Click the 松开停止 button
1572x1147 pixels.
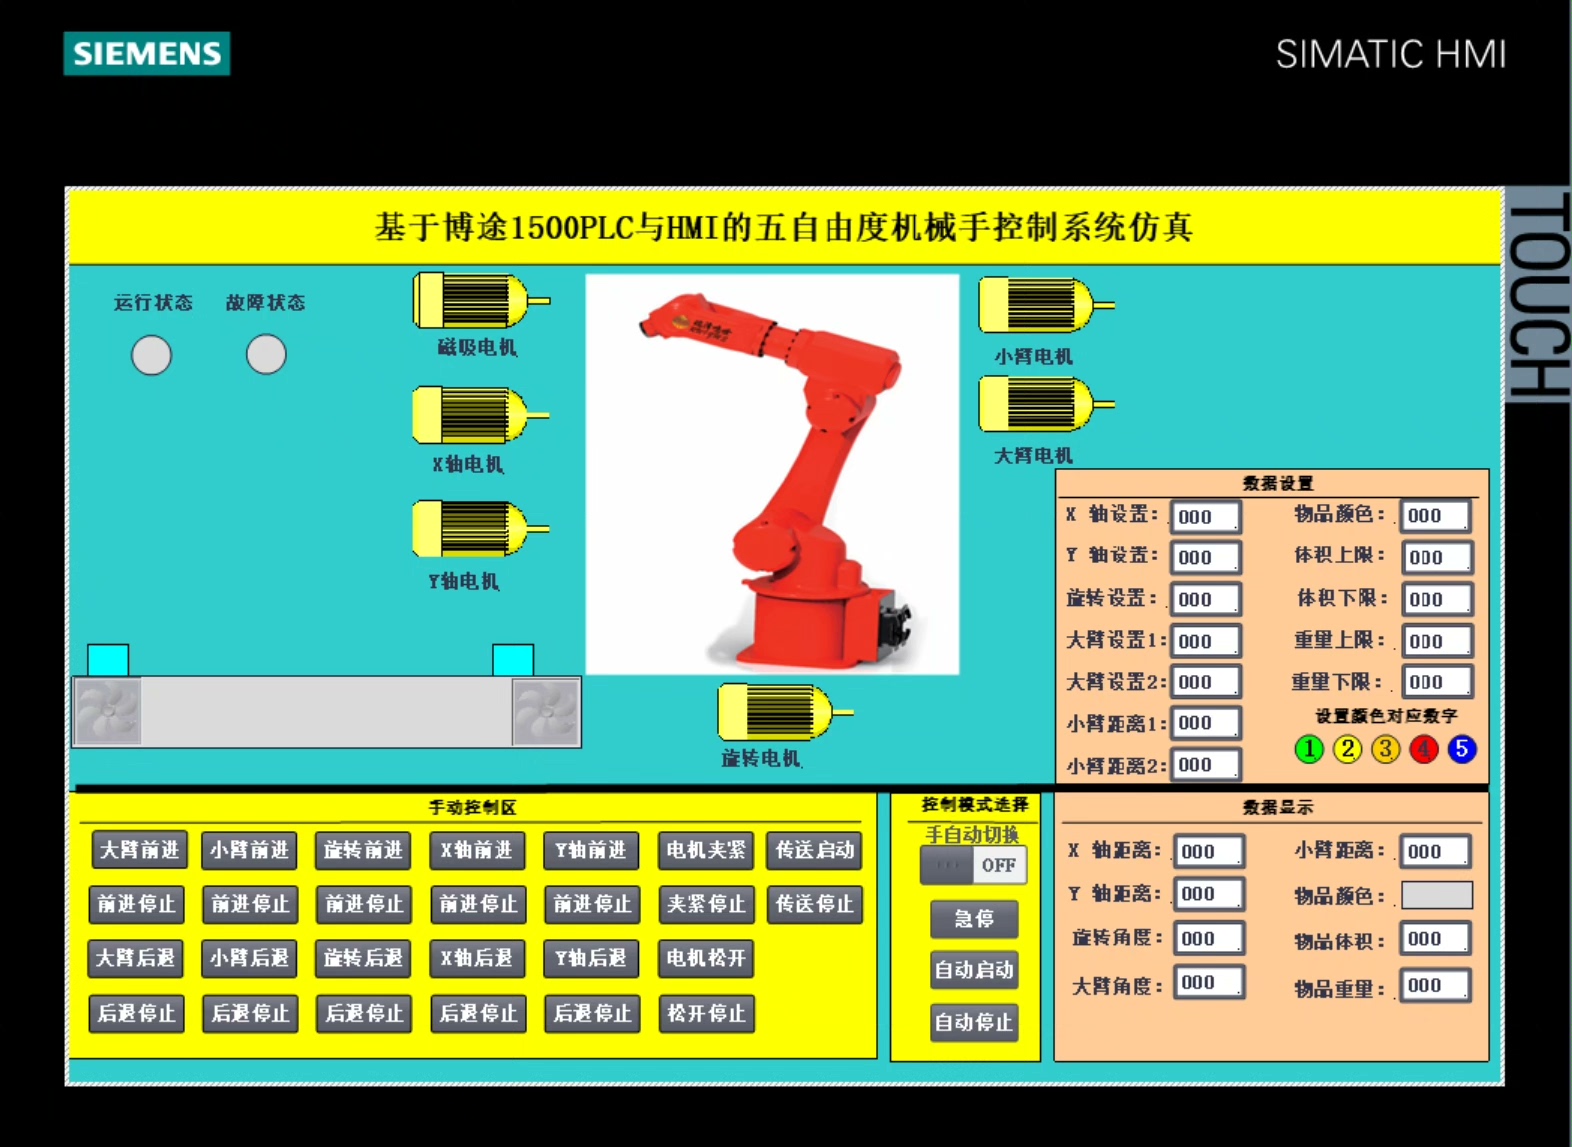706,1014
